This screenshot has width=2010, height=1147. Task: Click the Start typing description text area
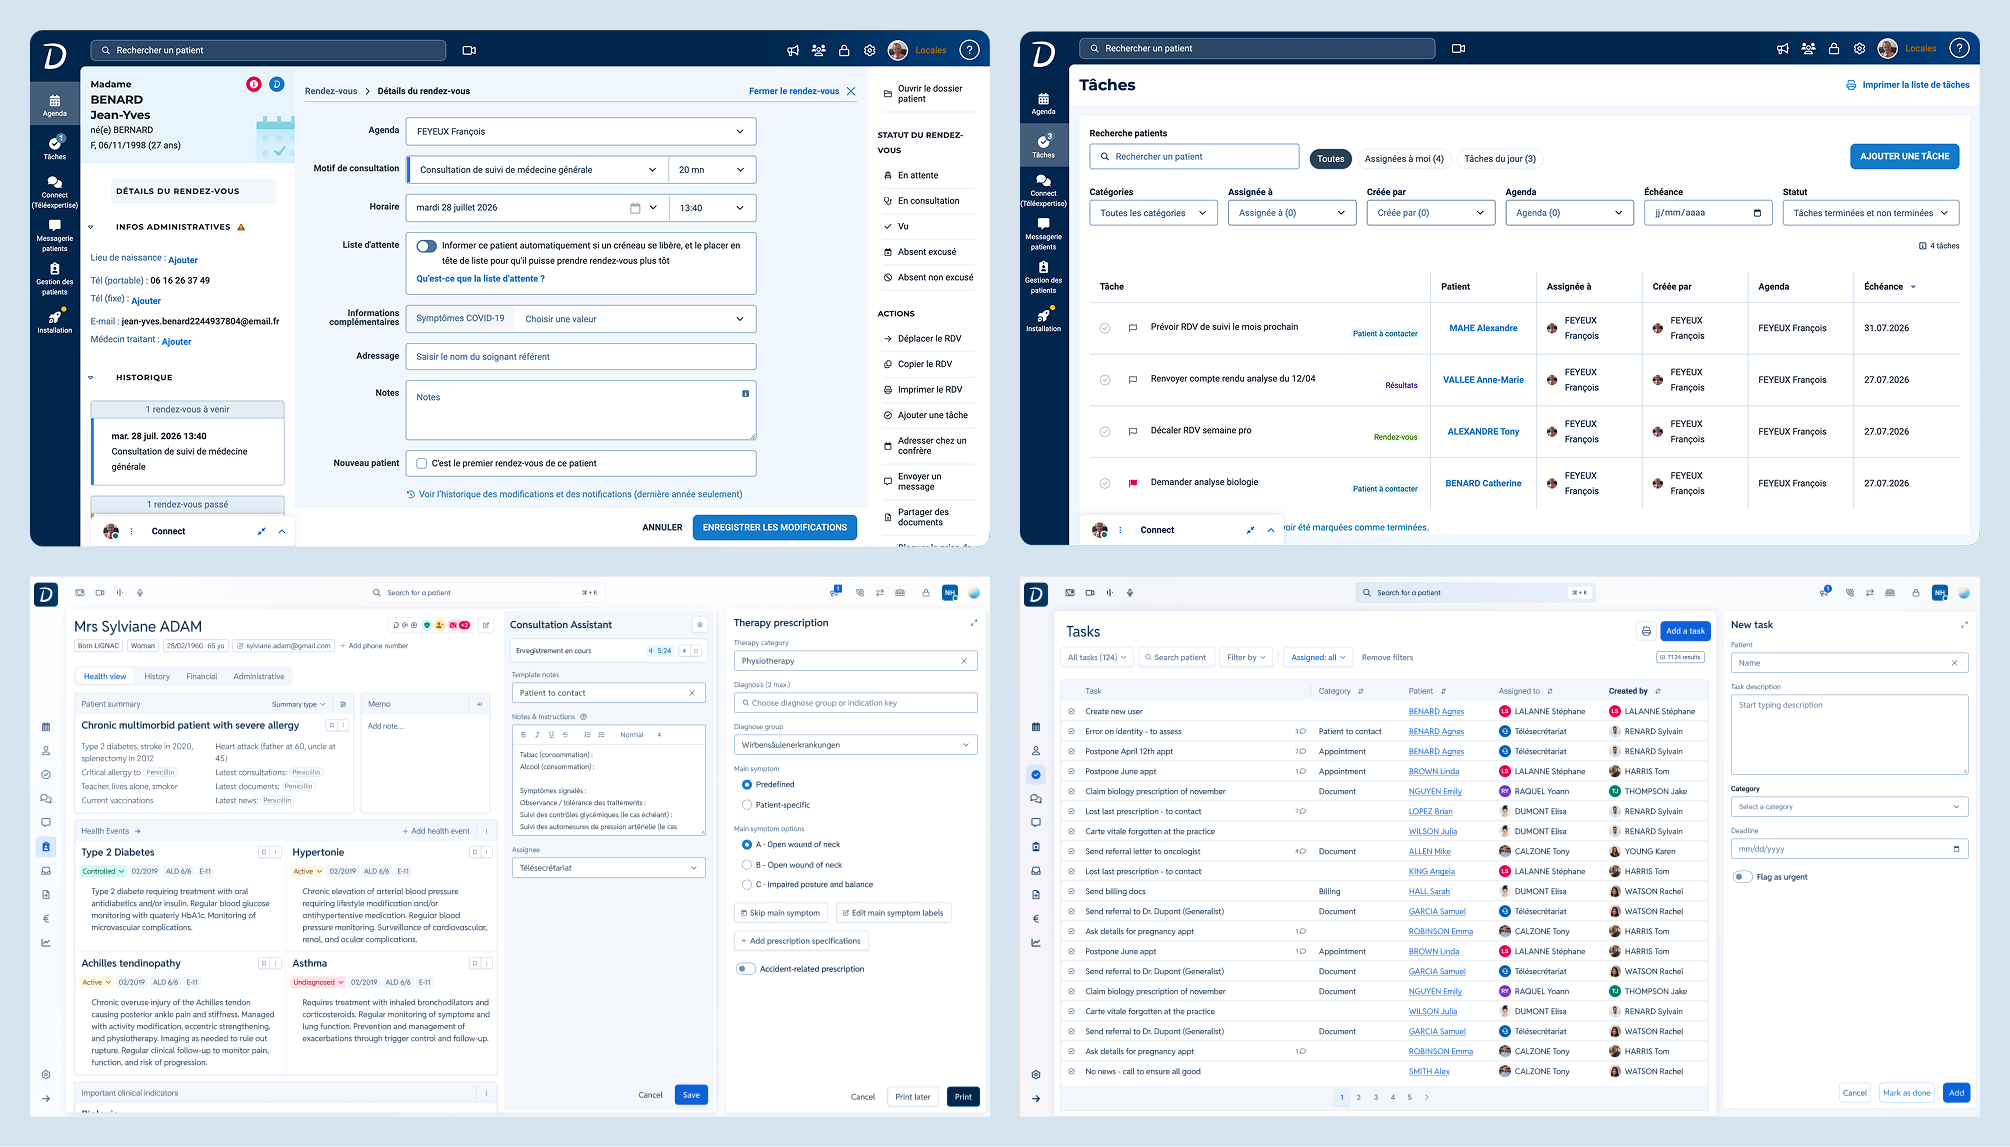coord(1849,734)
